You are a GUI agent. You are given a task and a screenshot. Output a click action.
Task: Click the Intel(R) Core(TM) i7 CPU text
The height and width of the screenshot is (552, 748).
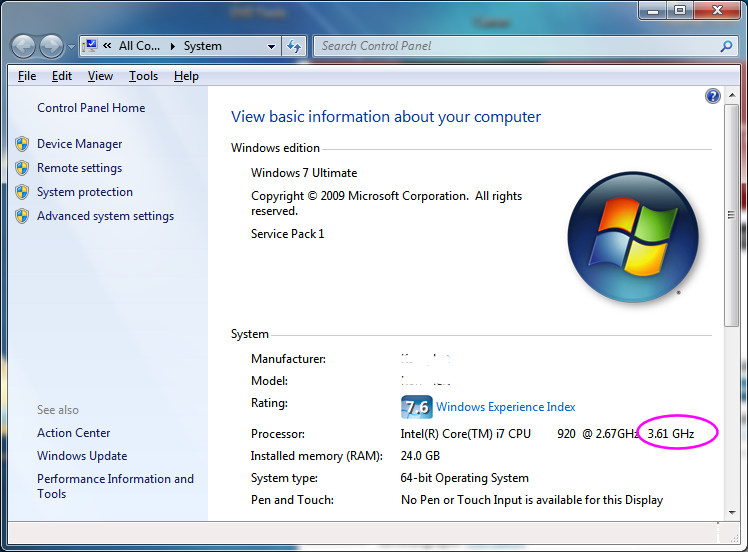coord(466,434)
